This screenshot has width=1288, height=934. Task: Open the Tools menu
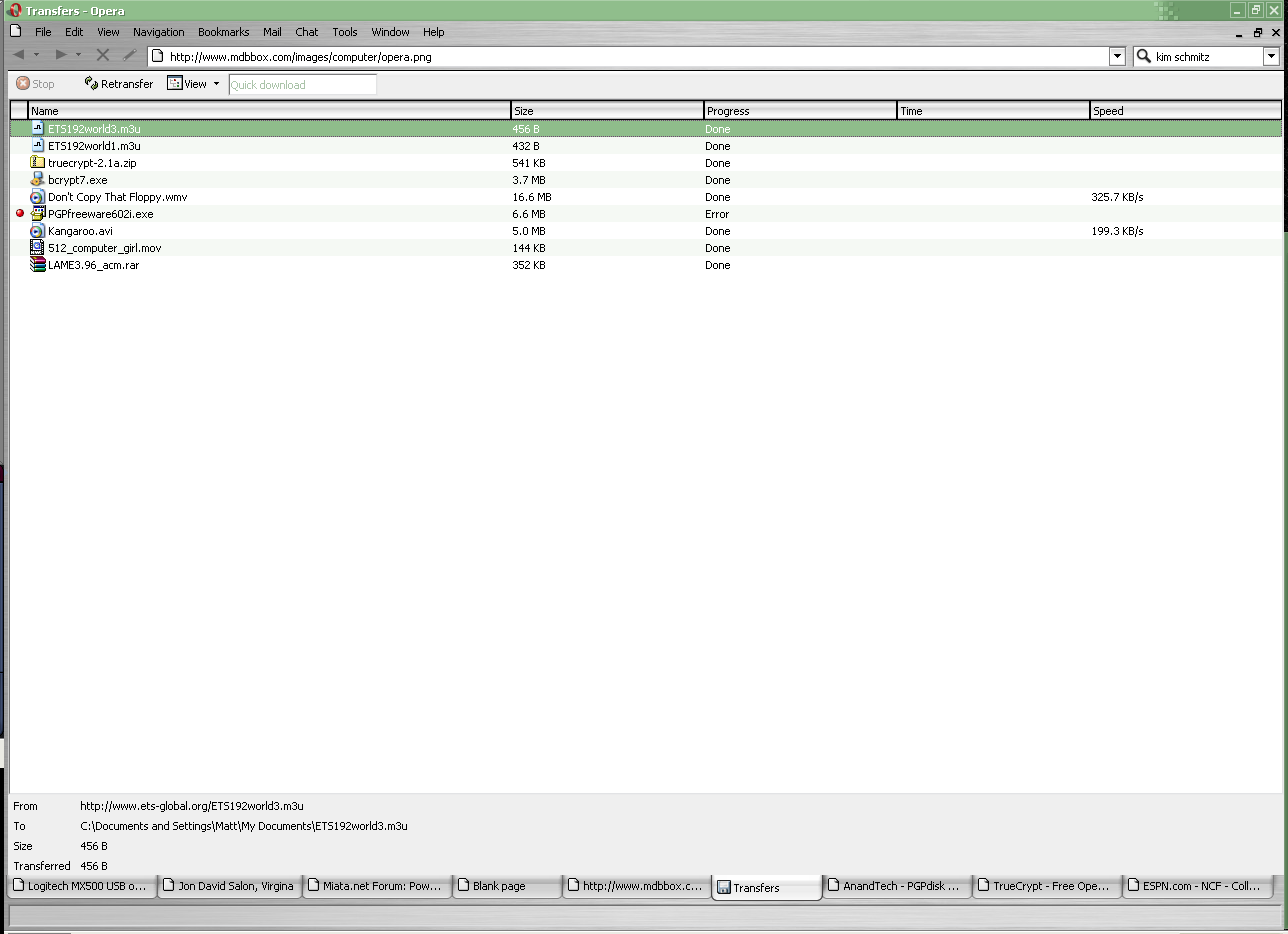(345, 32)
